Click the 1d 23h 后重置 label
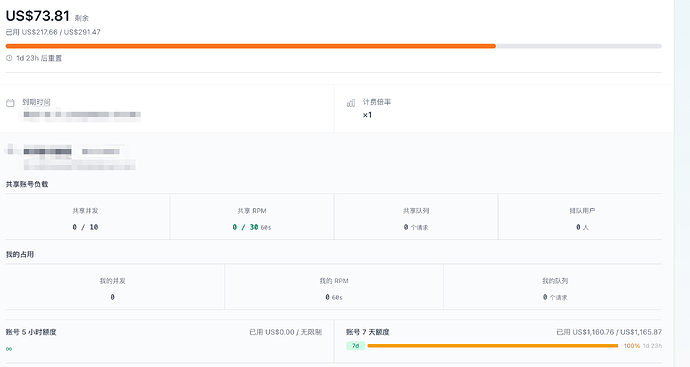Viewport: 690px width, 367px height. tap(39, 58)
